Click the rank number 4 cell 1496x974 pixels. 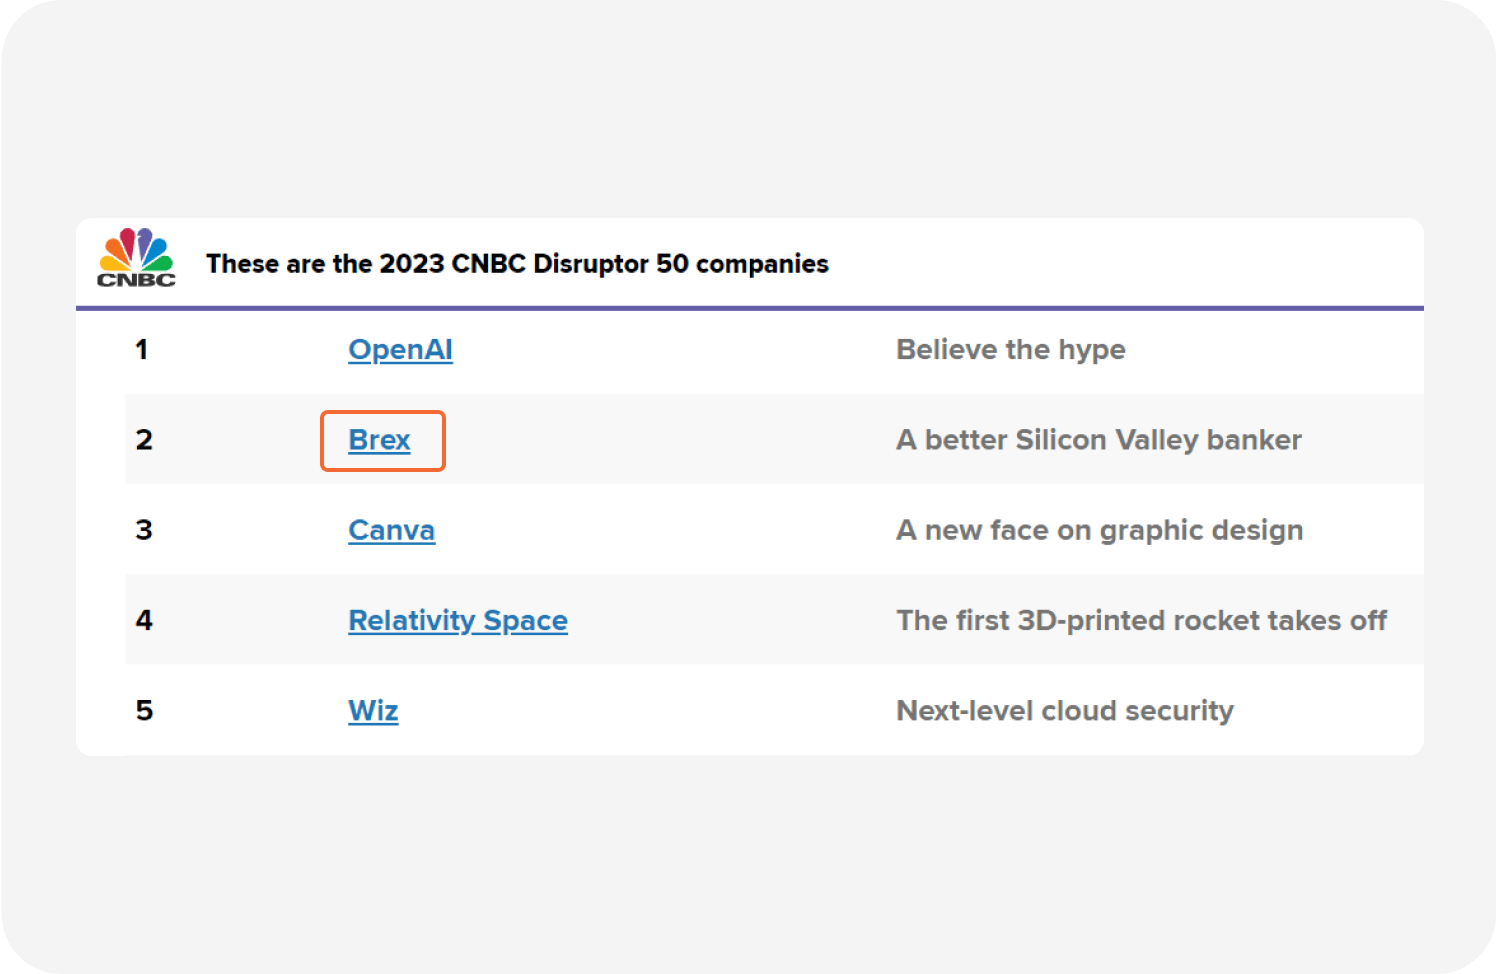pyautogui.click(x=145, y=620)
